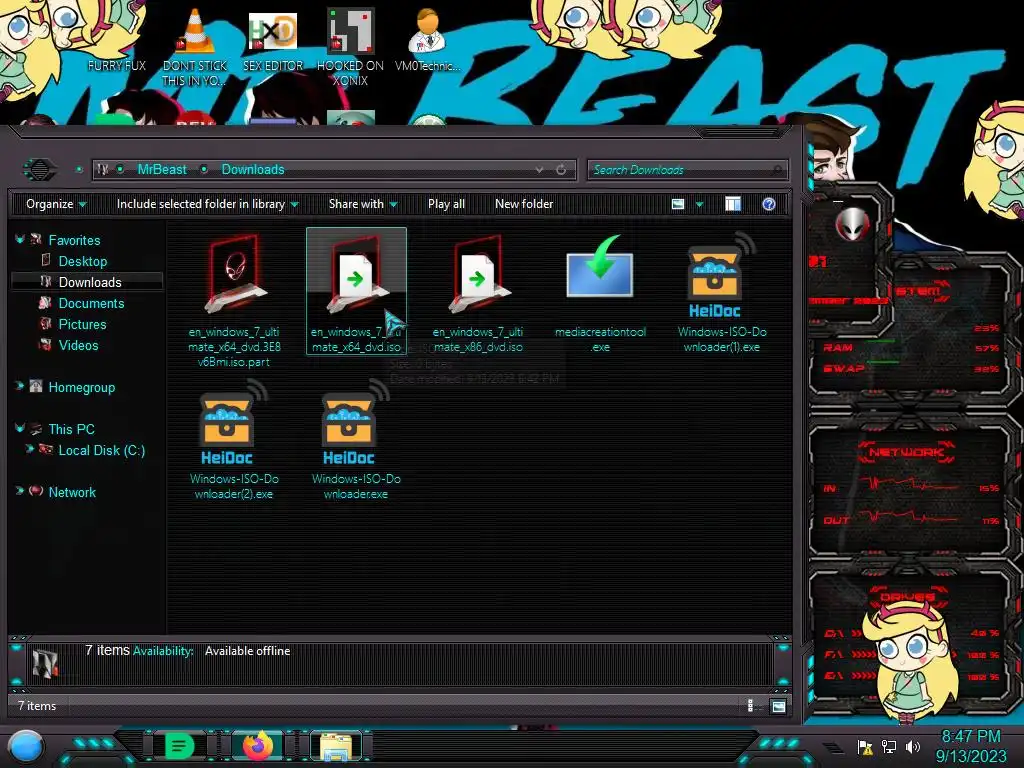Select mediacreationtool.exe icon

point(600,266)
